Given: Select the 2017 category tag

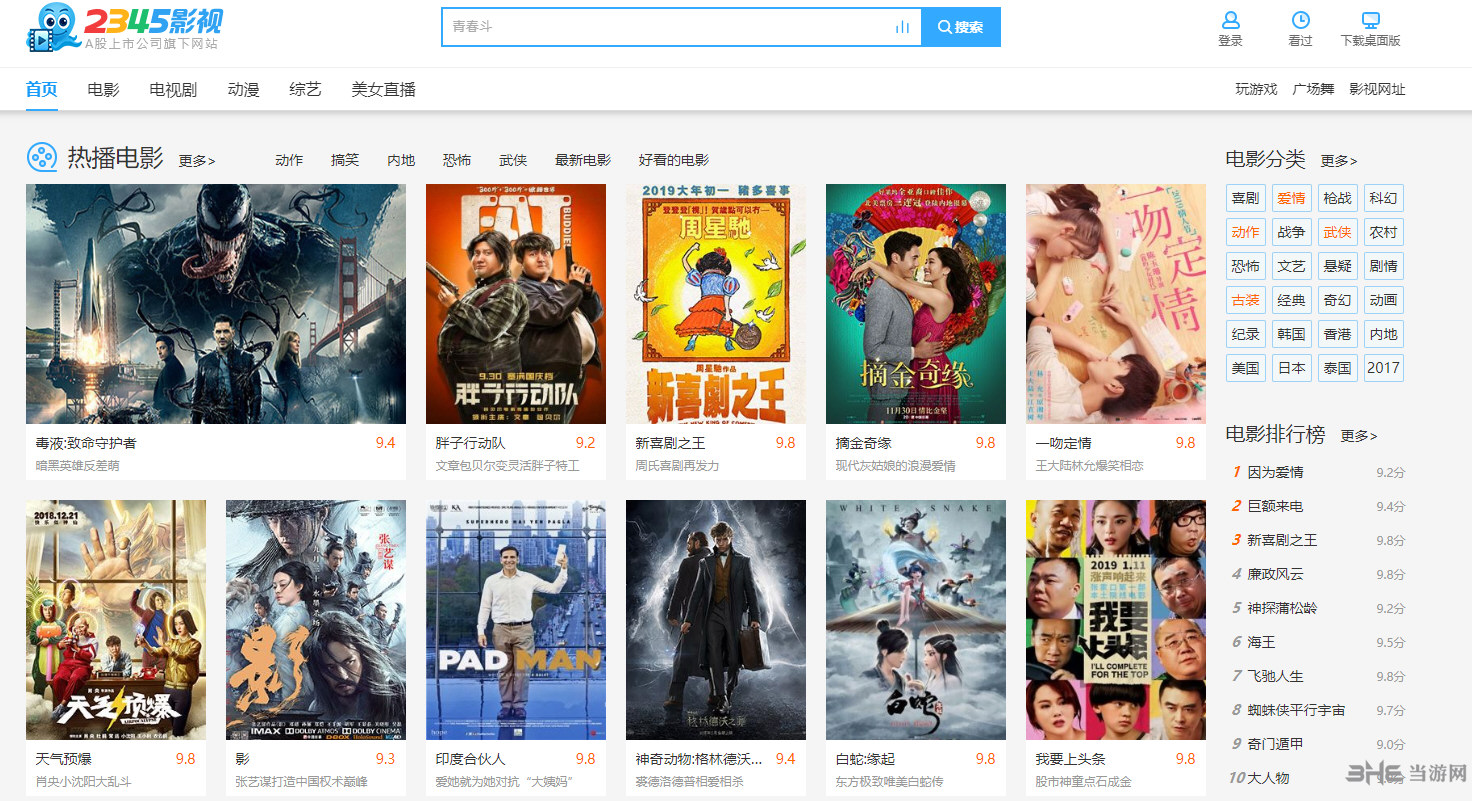Looking at the screenshot, I should 1383,368.
